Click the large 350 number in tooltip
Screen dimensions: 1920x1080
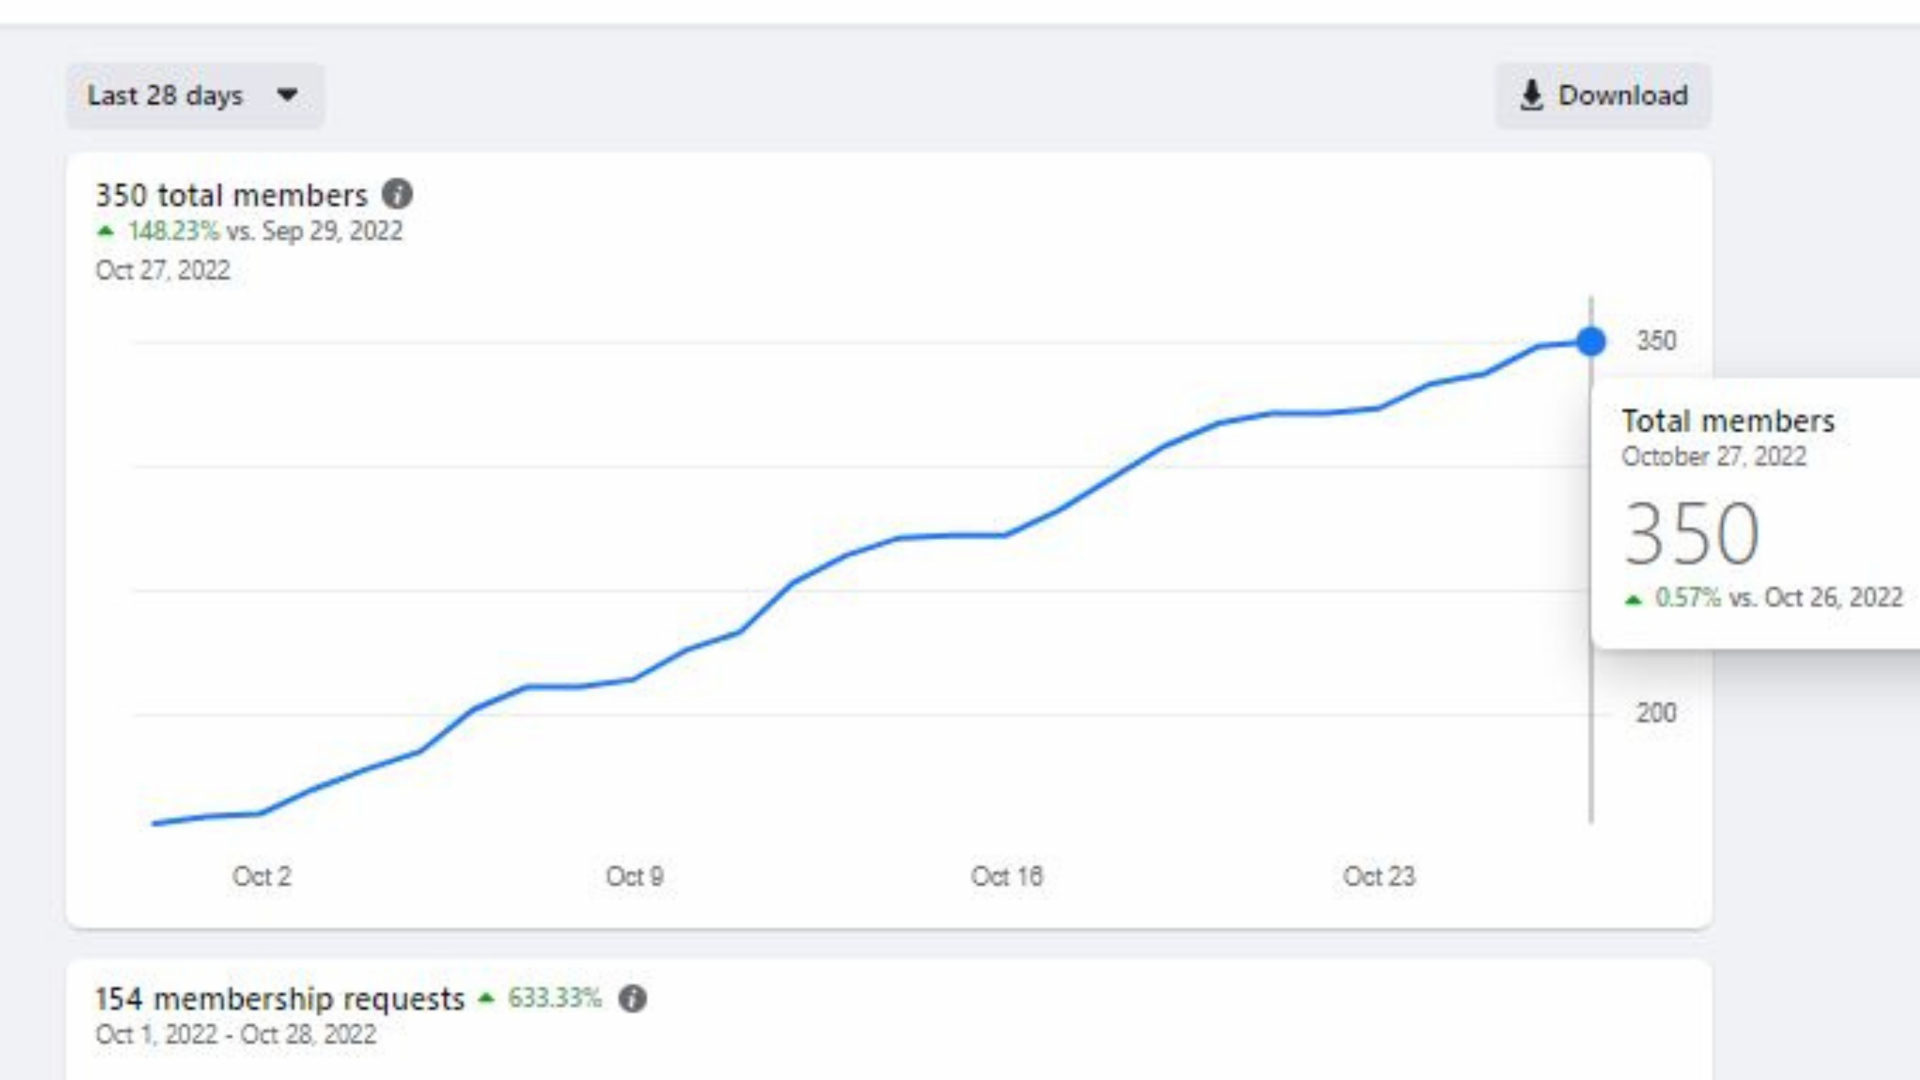[x=1691, y=534]
